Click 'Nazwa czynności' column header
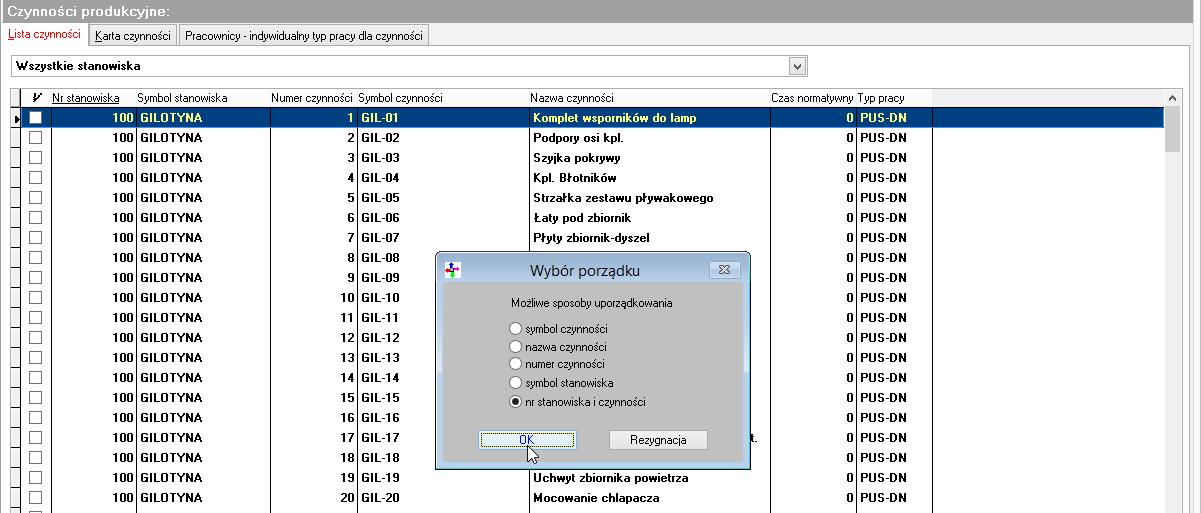The height and width of the screenshot is (513, 1201). (x=573, y=98)
